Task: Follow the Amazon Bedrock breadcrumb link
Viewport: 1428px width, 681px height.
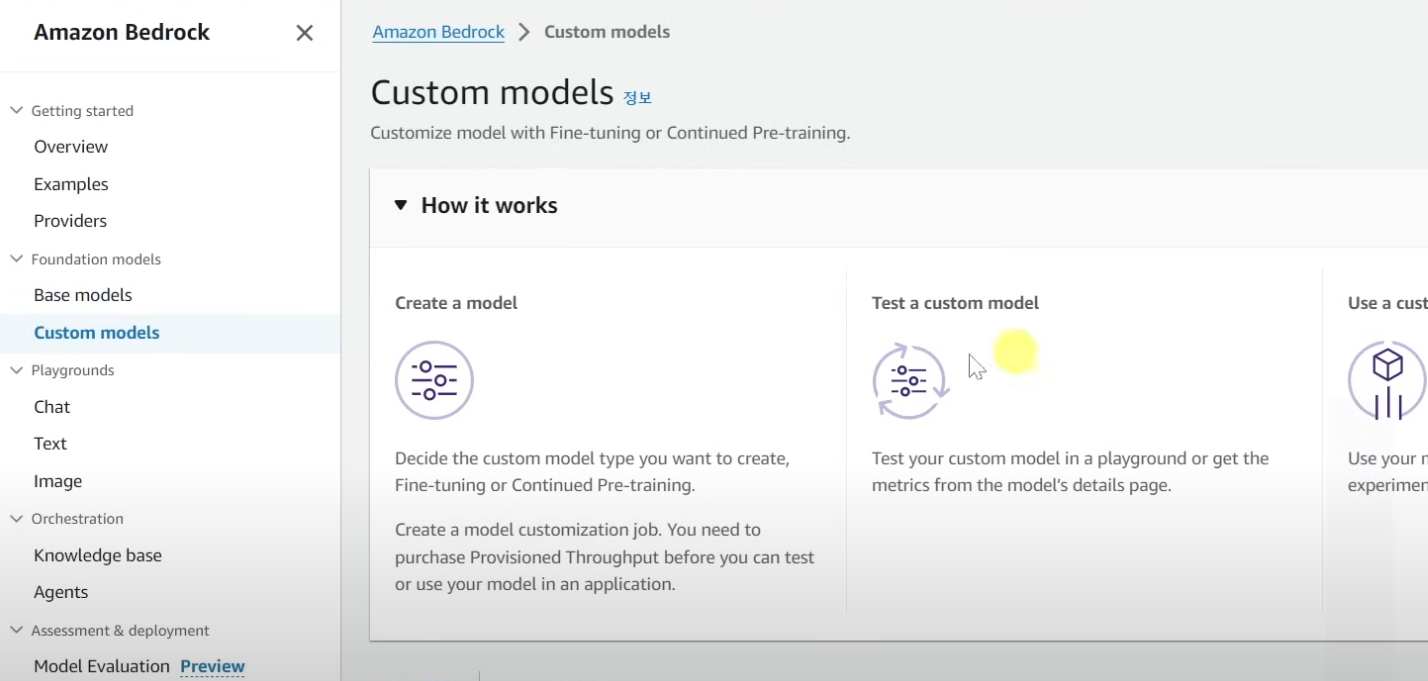Action: click(x=439, y=32)
